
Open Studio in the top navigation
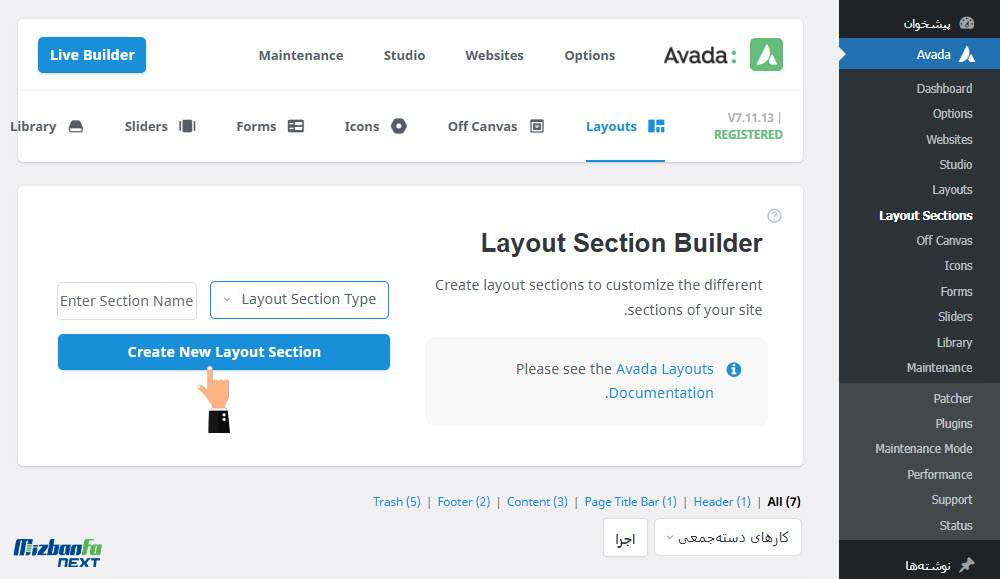click(404, 55)
